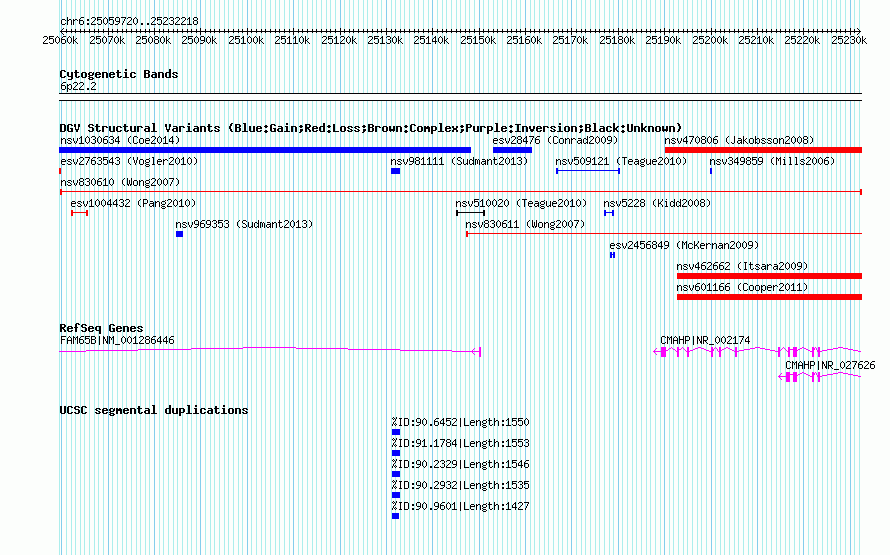Select the nsv830610 (Wong2007) label
Screen dimensions: 890x555
click(x=120, y=182)
